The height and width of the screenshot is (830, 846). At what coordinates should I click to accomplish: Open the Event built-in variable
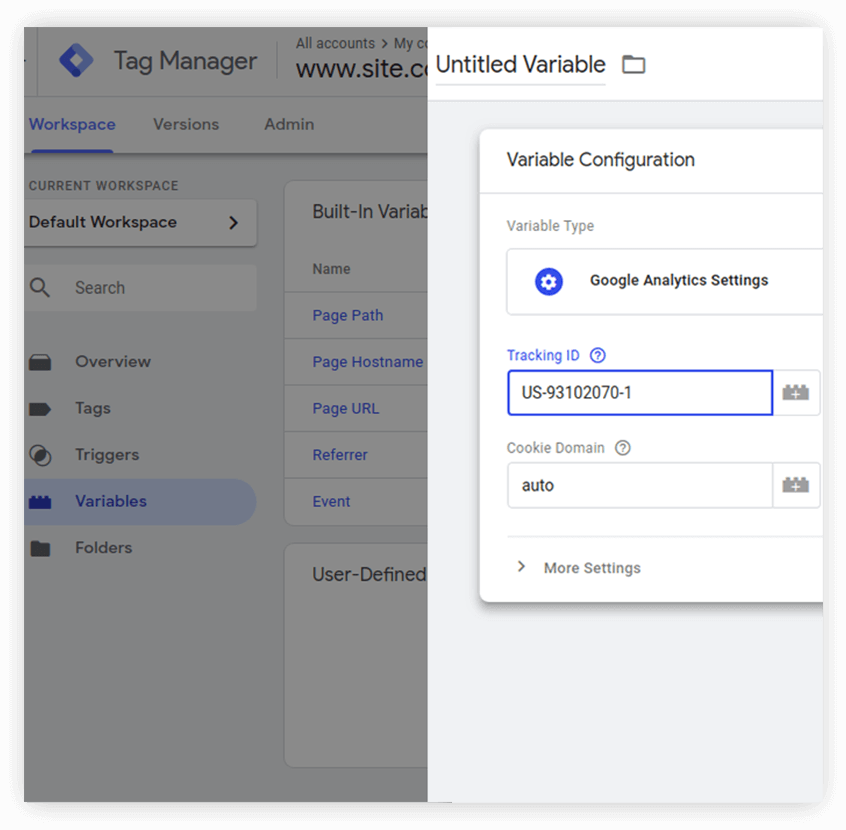click(331, 501)
